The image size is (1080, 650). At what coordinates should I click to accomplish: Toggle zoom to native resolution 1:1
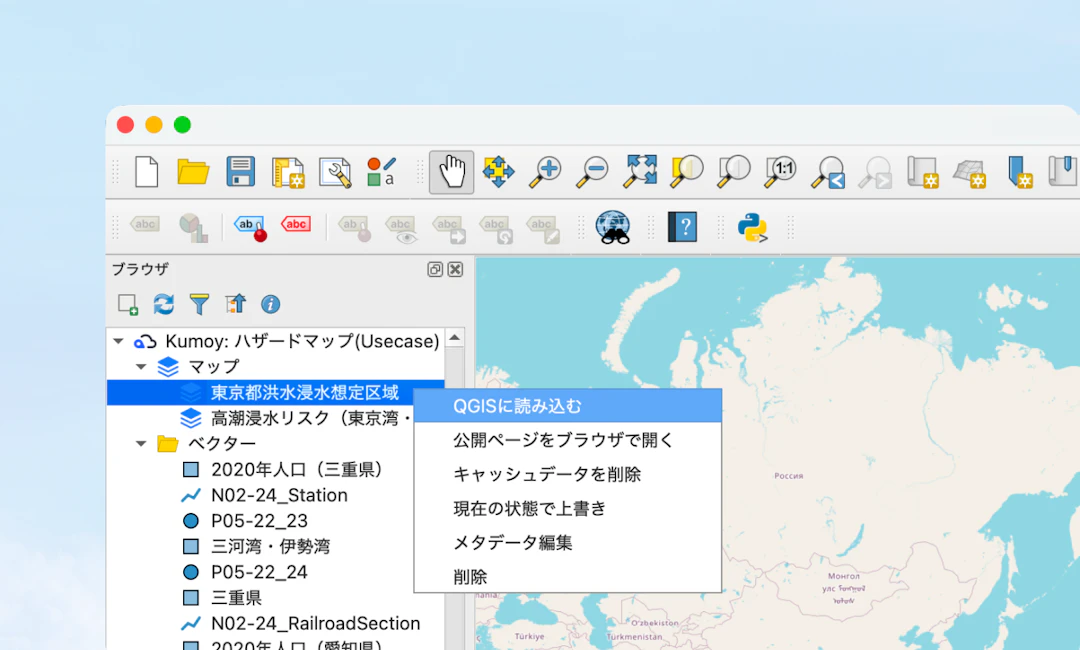coord(781,172)
